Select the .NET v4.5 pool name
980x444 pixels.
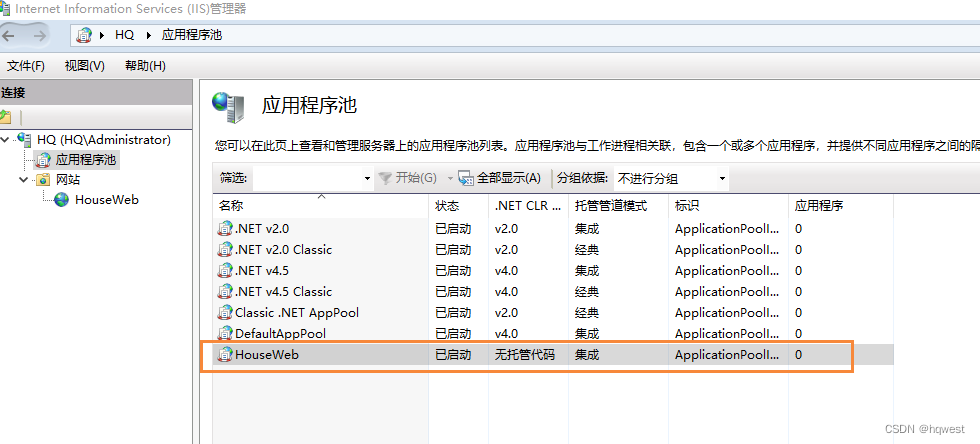(262, 271)
